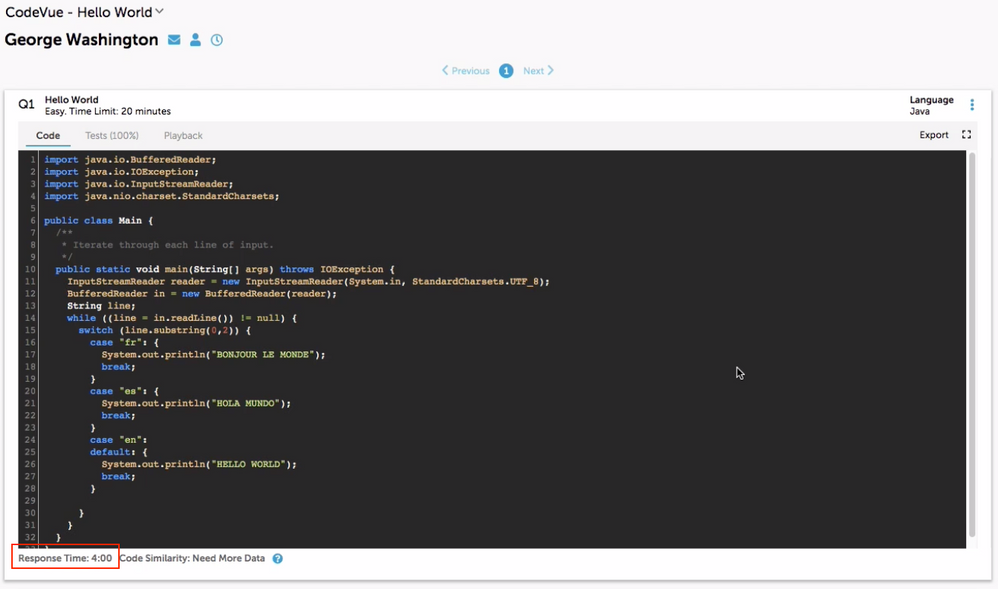998x589 pixels.
Task: Go to the Next question
Action: point(538,71)
